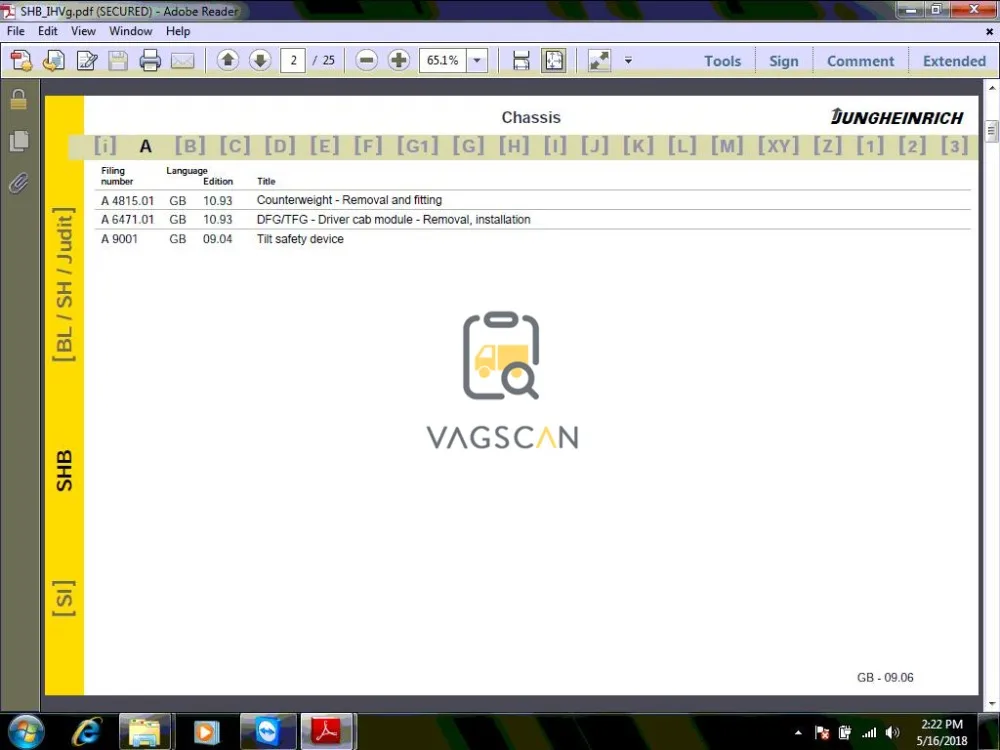Show hidden tray icons arrow
This screenshot has width=1000, height=750.
pos(798,733)
